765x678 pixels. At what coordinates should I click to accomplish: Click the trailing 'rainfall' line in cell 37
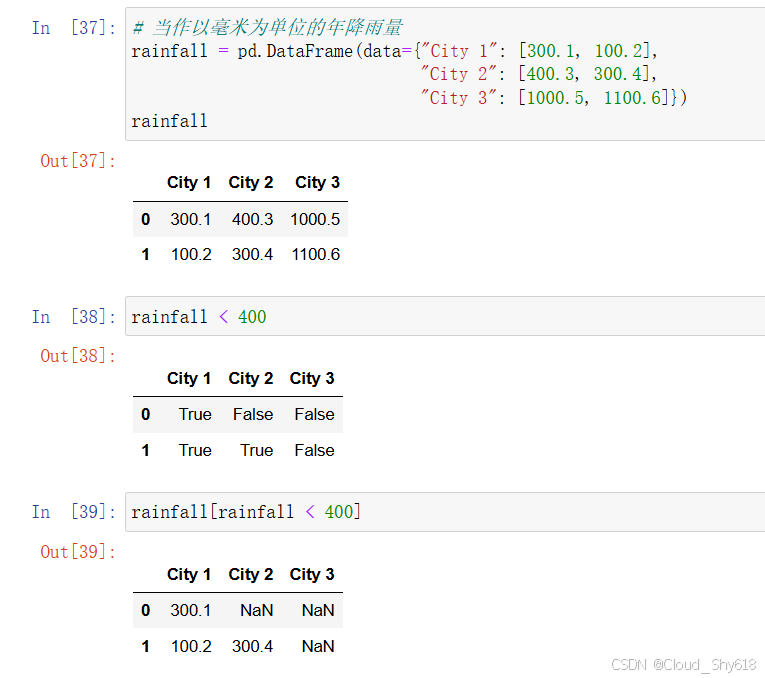pyautogui.click(x=169, y=121)
